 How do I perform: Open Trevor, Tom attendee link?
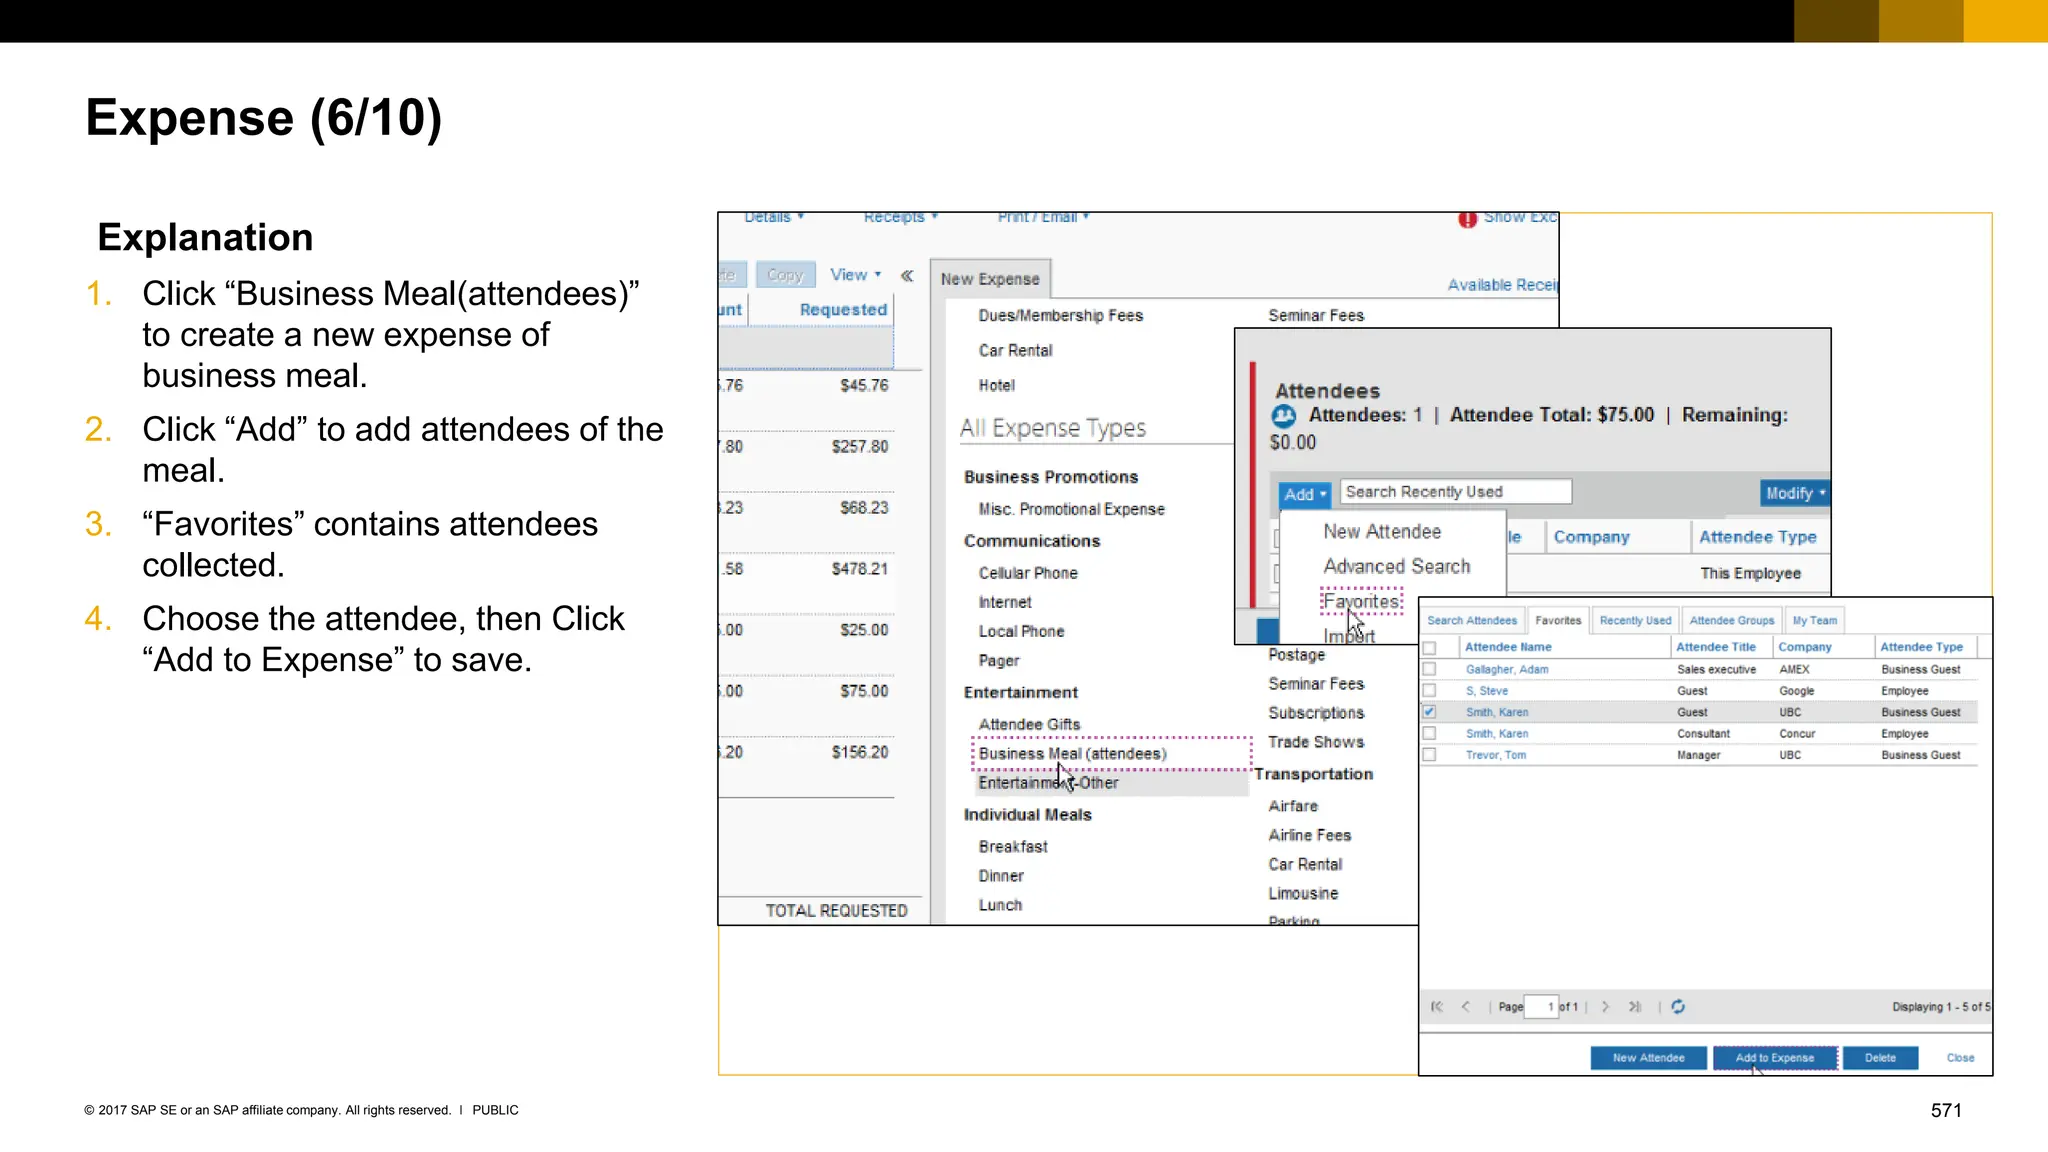click(x=1496, y=755)
